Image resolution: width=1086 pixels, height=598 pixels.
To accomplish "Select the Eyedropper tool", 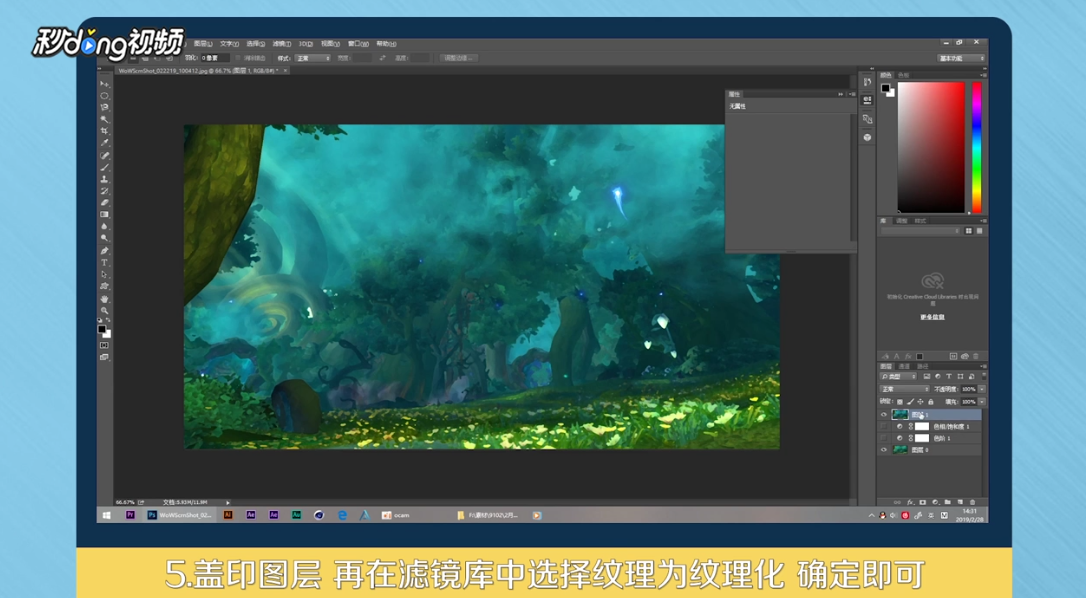I will click(105, 143).
